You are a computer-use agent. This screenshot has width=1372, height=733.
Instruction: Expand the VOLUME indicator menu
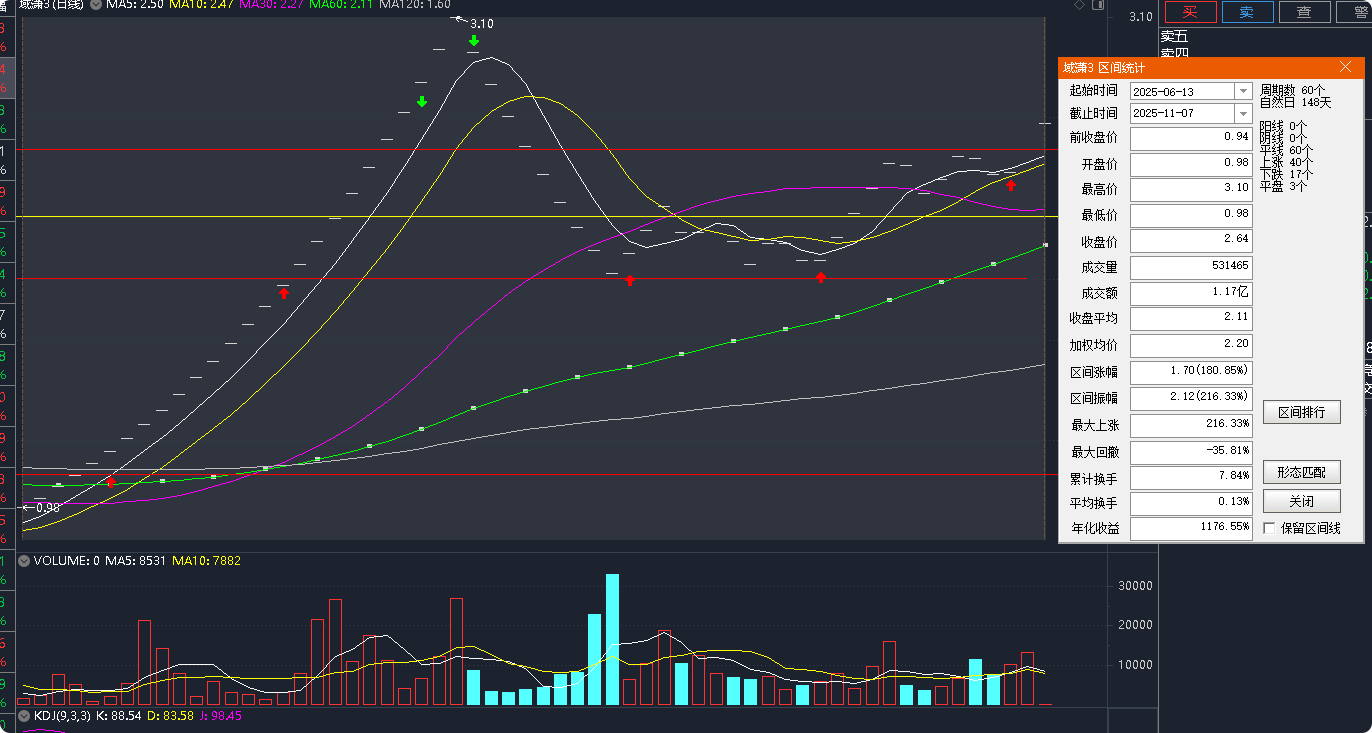click(24, 561)
